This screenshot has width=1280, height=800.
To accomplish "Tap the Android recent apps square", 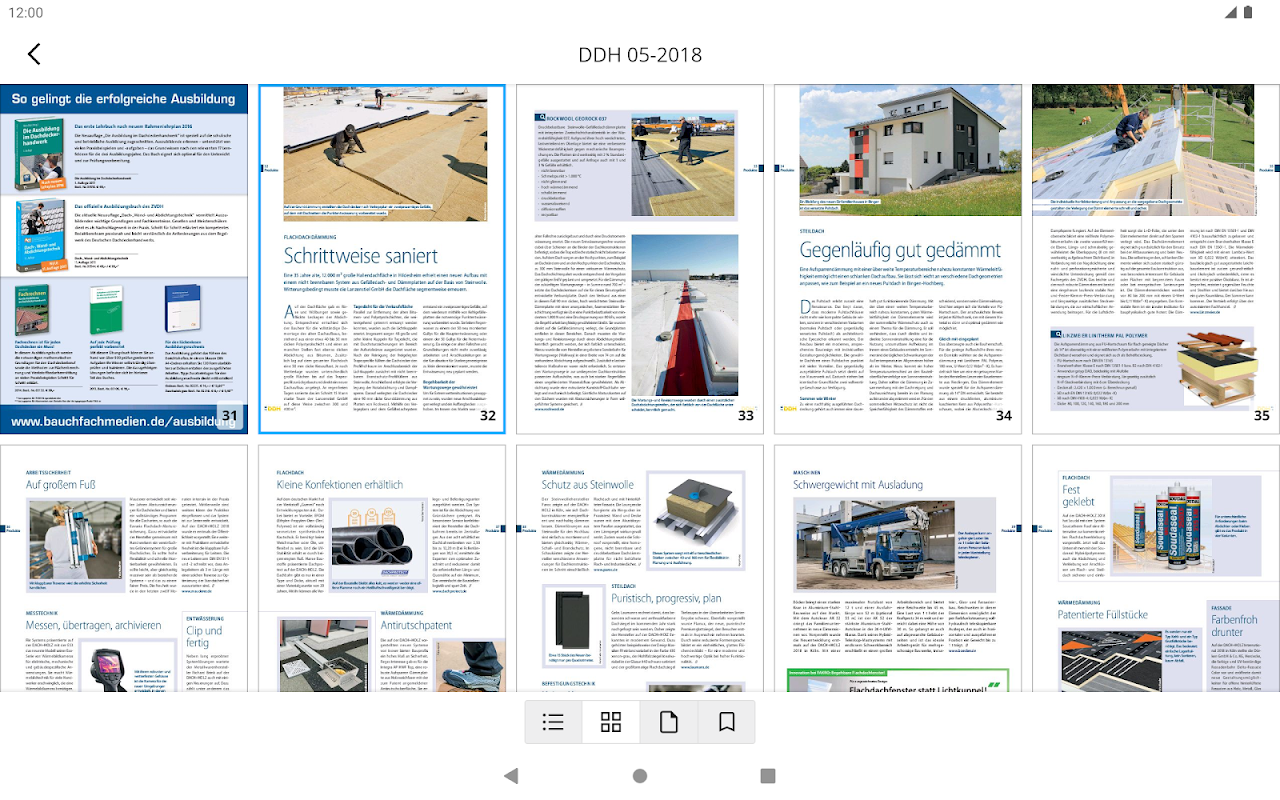I will tap(768, 776).
